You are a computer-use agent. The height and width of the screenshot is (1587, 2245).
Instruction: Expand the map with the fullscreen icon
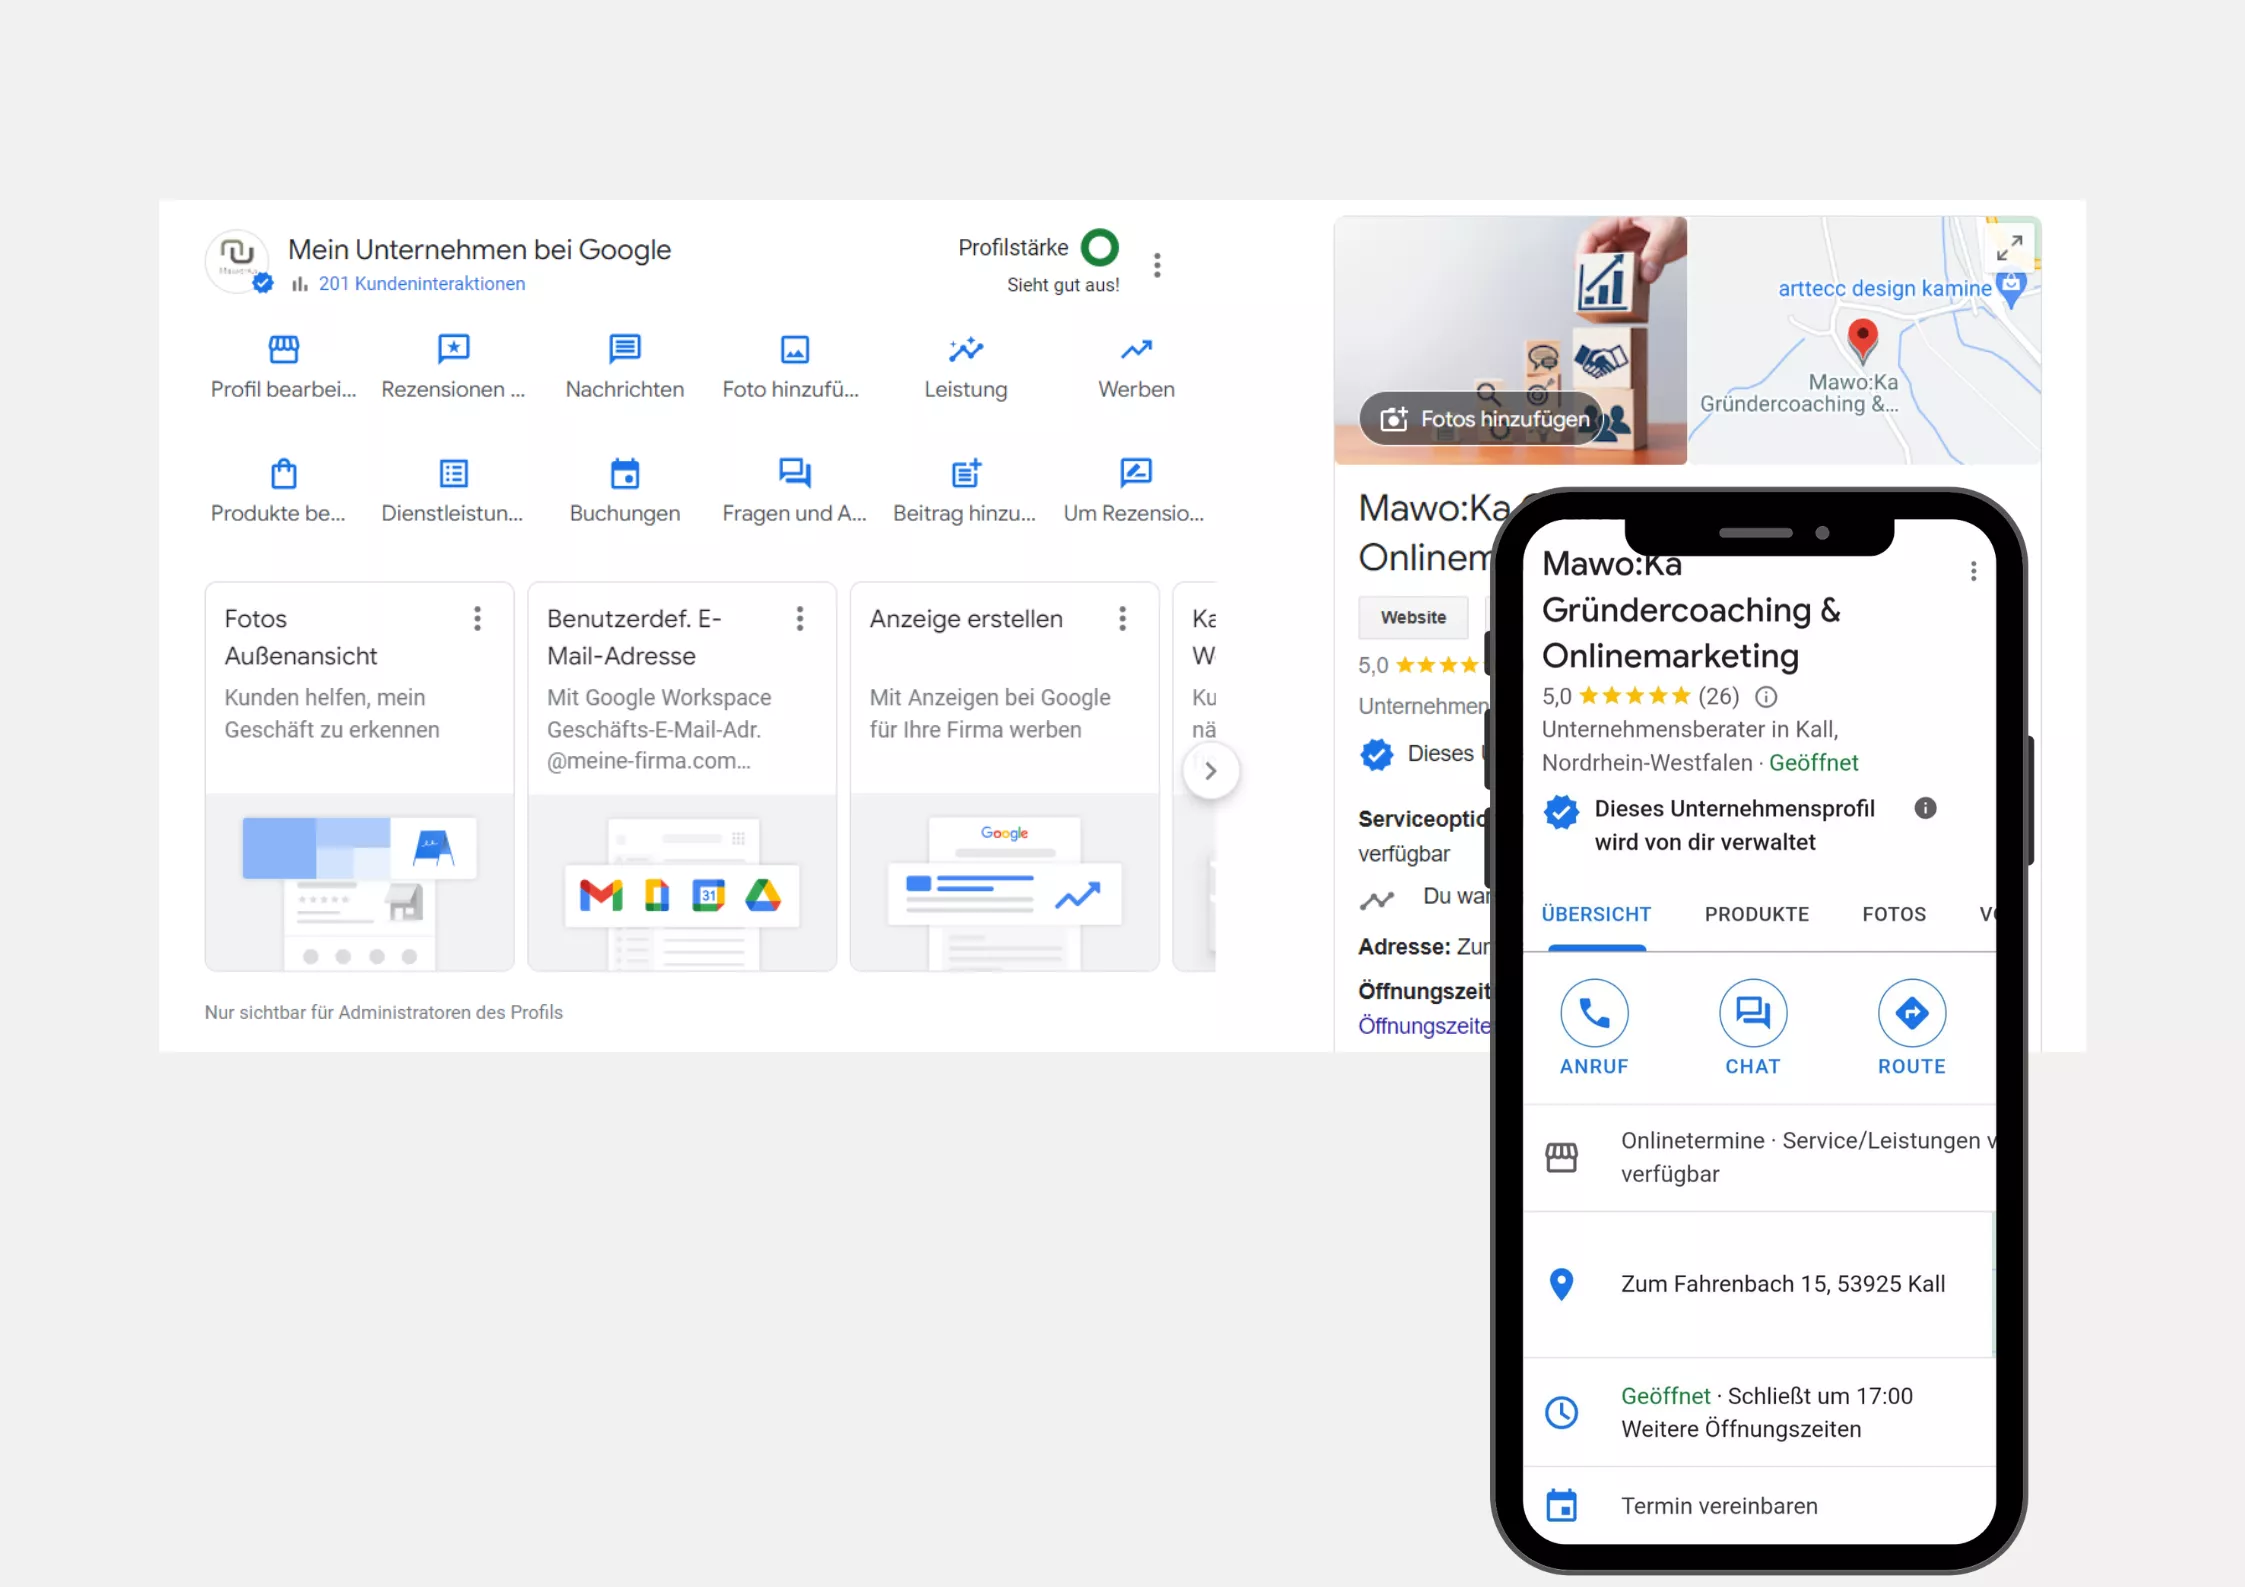[2010, 247]
